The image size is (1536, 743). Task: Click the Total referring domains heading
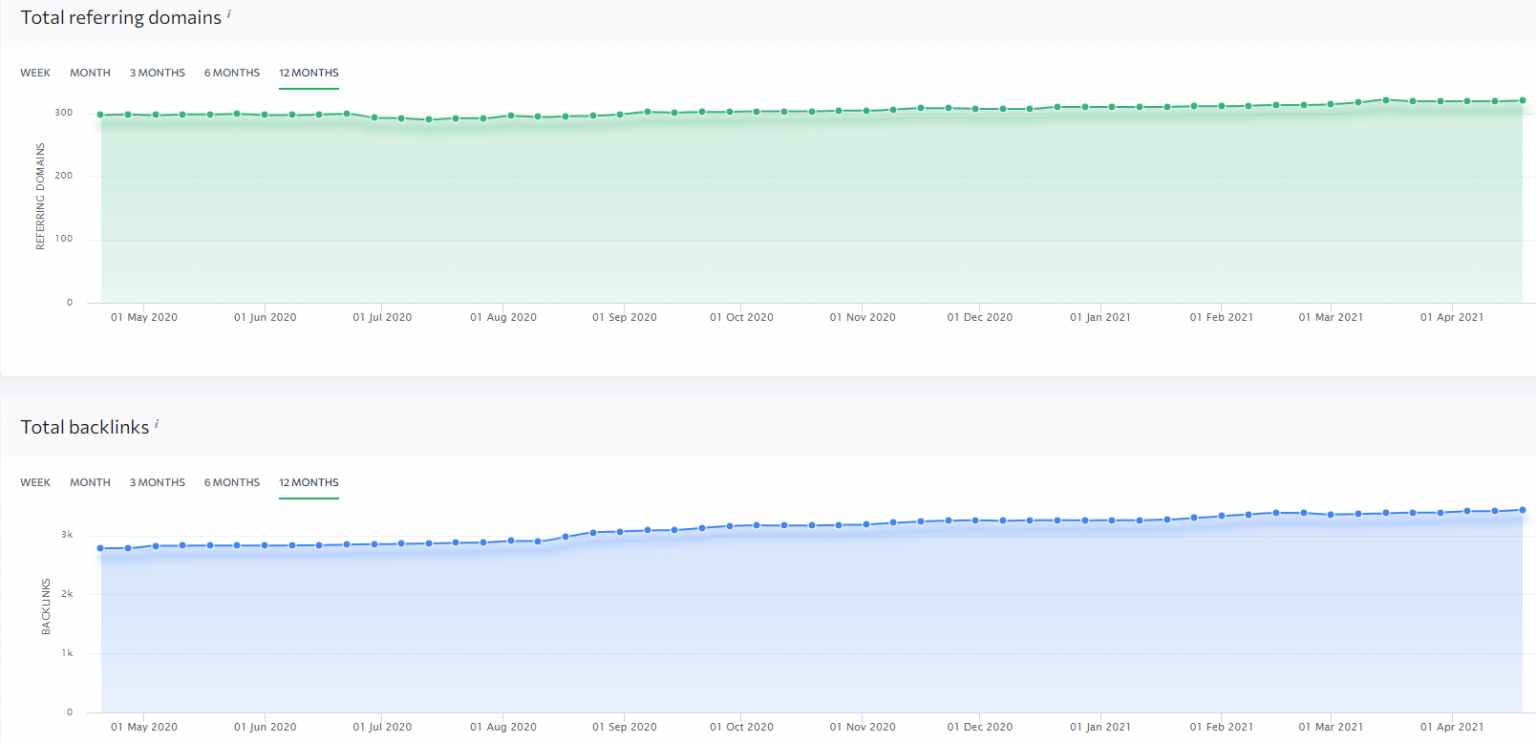point(121,17)
